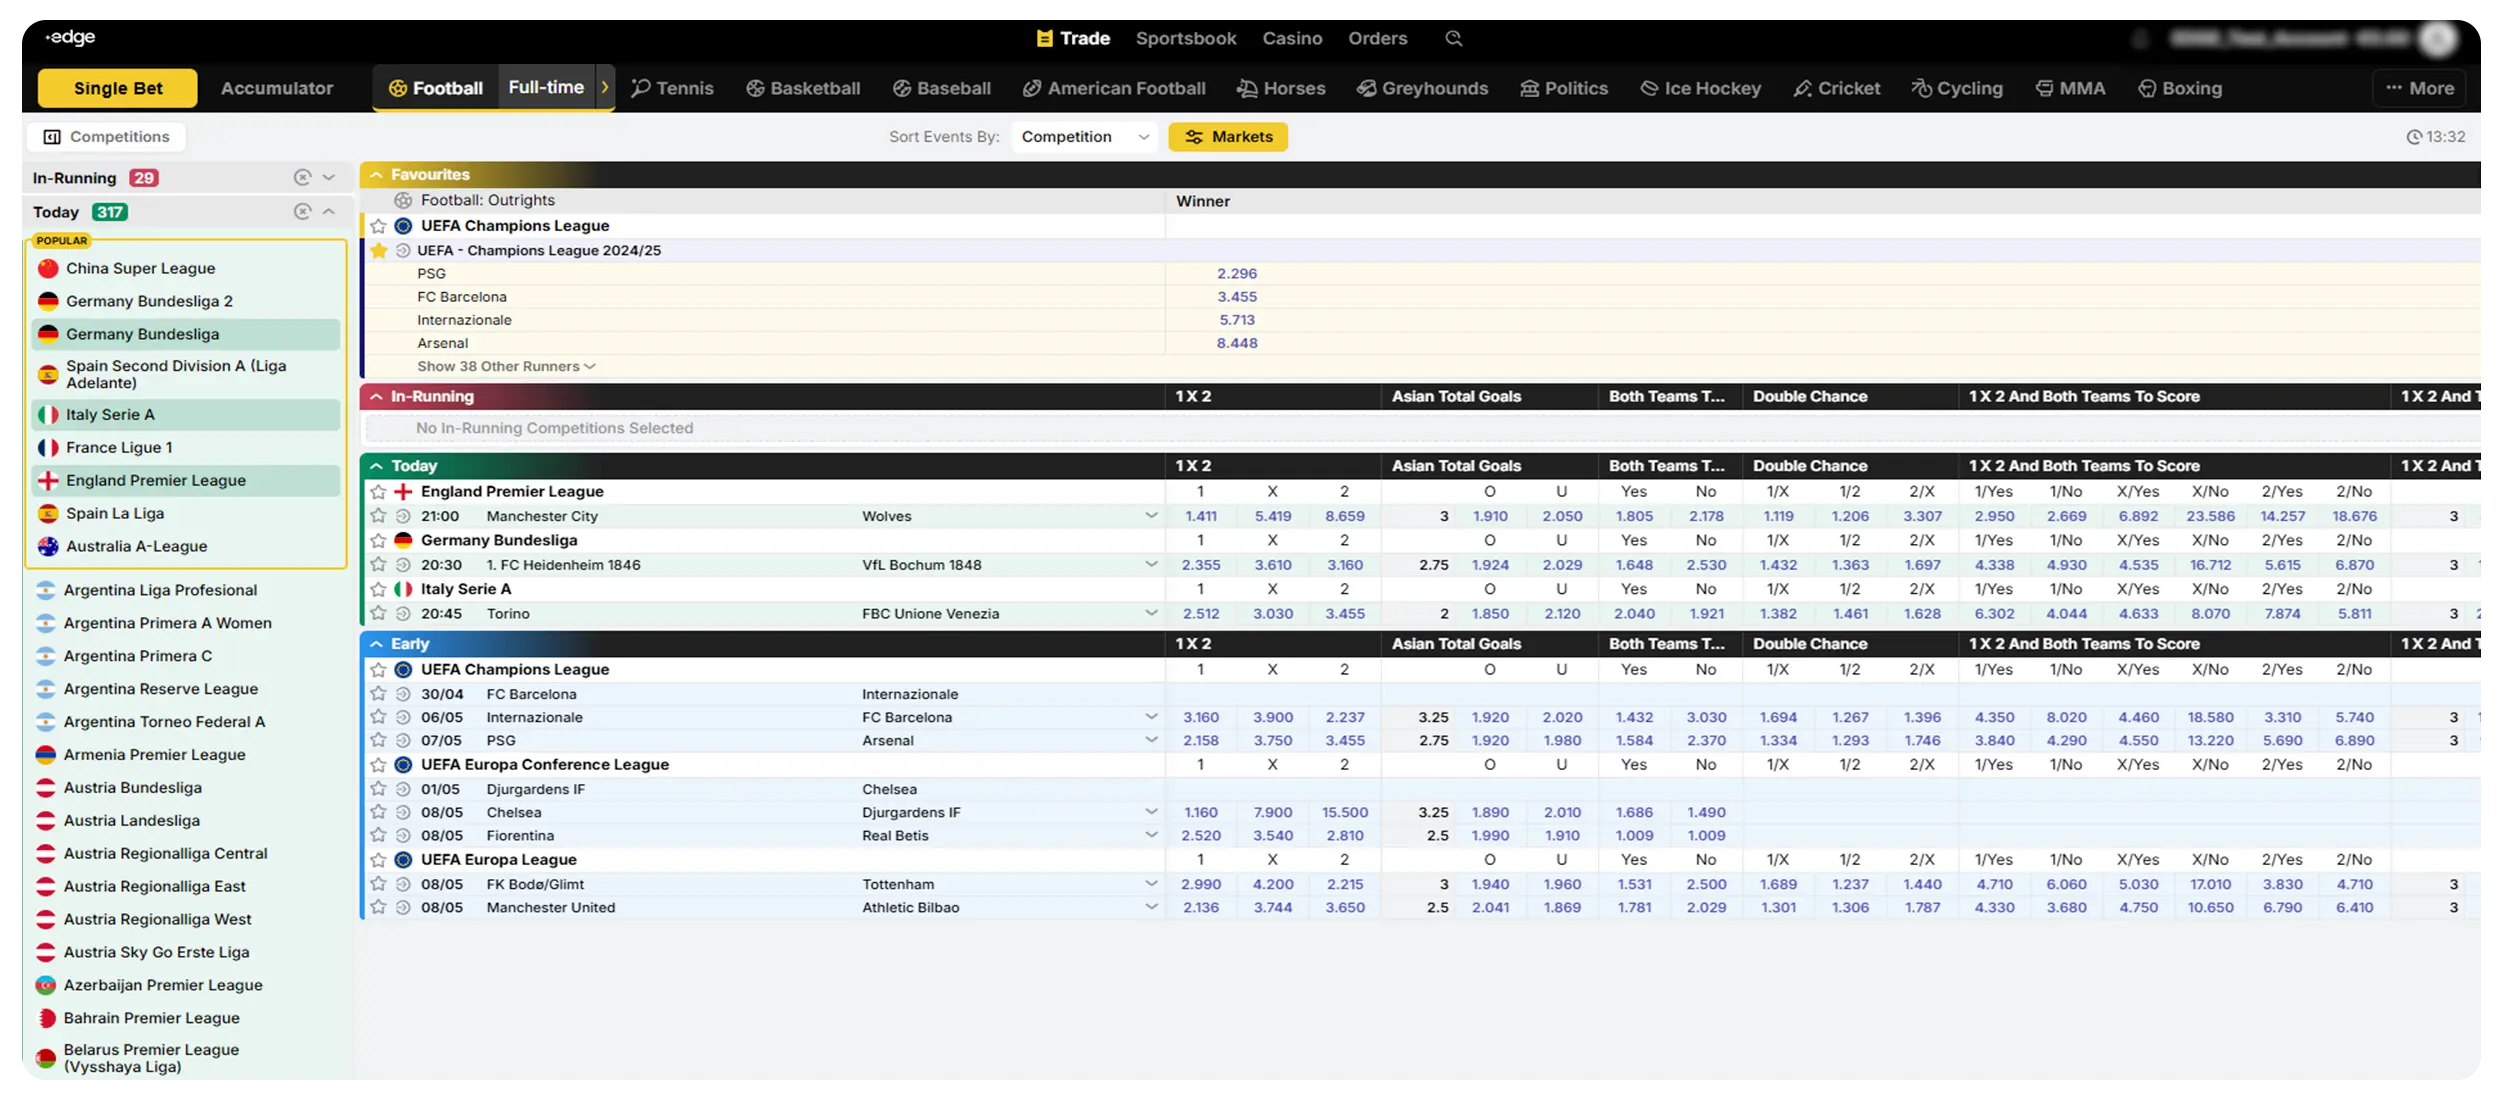Select Germany Bundesliga 2 competition
Viewport: 2500px width, 1100px height.
coord(186,301)
